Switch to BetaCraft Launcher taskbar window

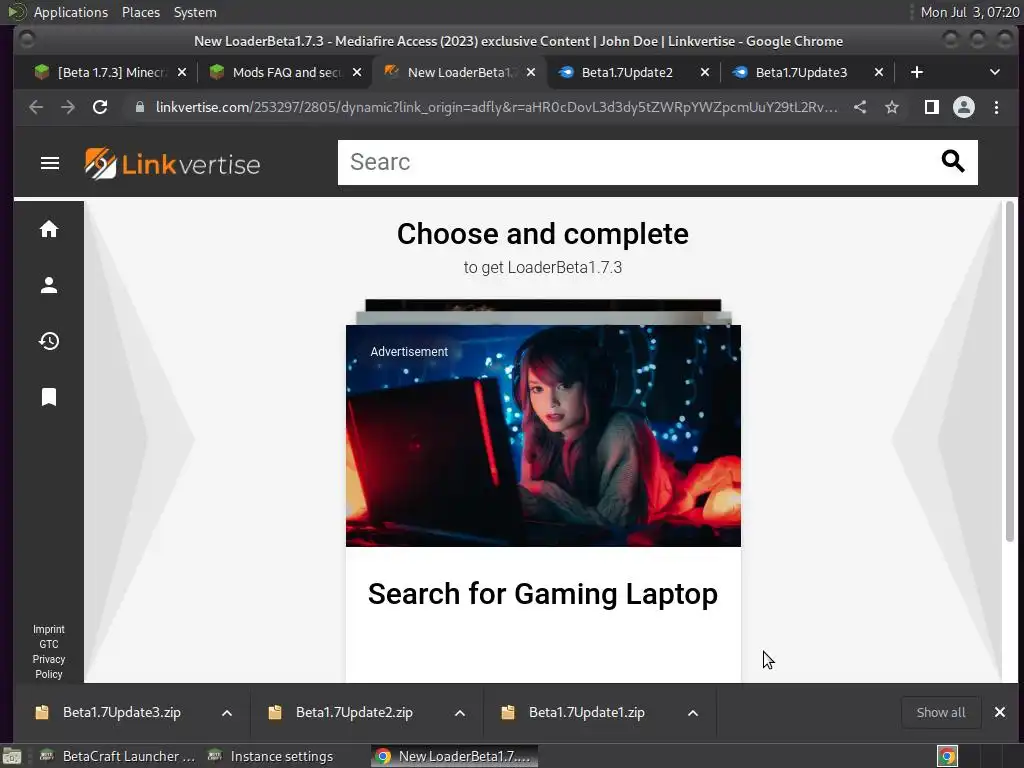118,756
